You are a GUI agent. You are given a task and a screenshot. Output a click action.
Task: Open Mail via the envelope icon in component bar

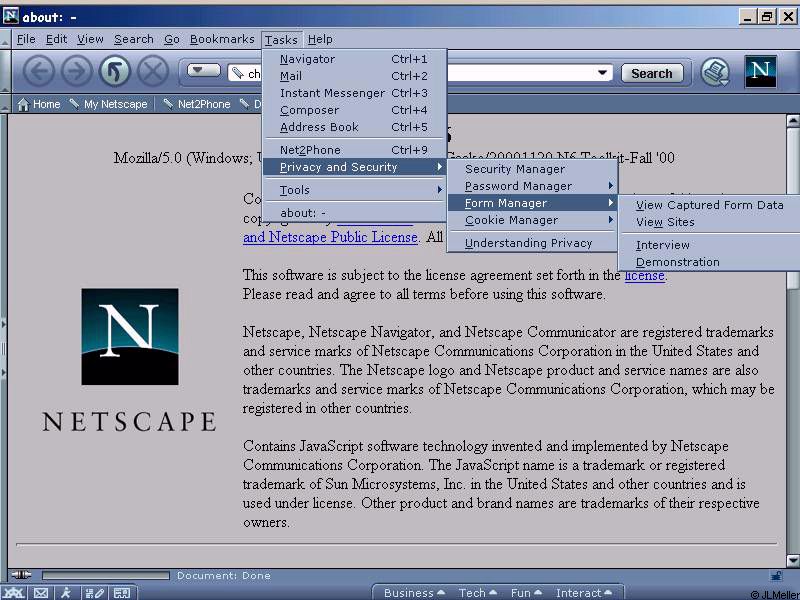(41, 593)
